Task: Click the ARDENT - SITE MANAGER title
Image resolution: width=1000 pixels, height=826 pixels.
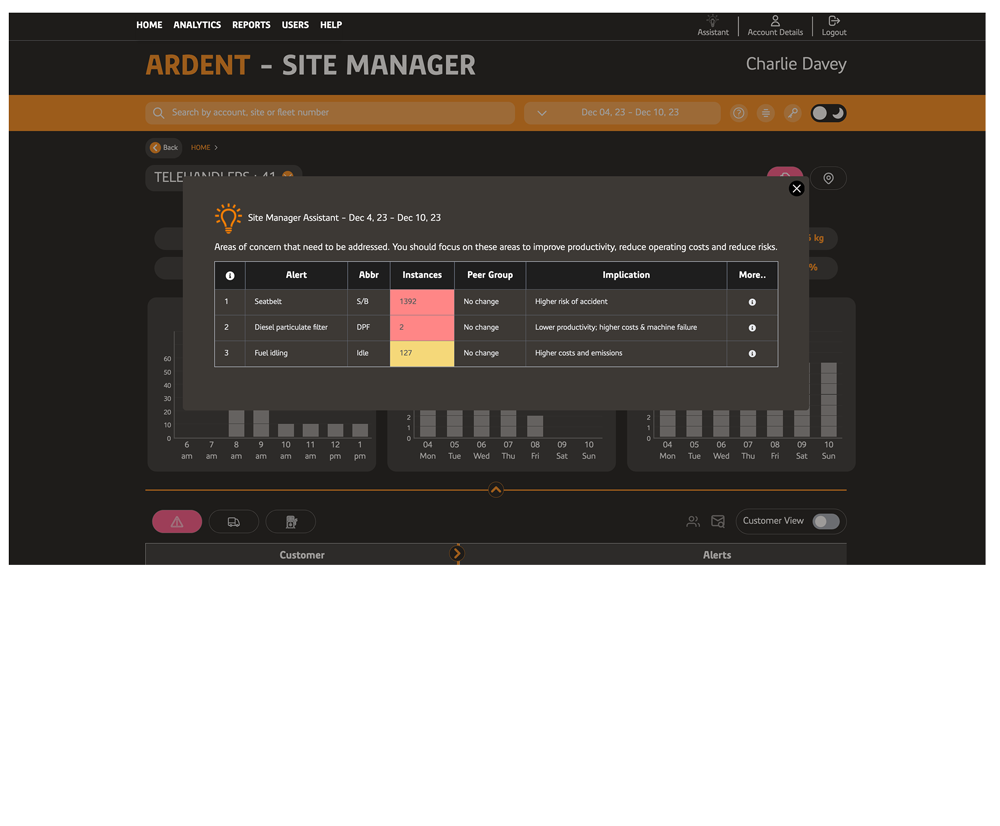Action: [x=311, y=65]
